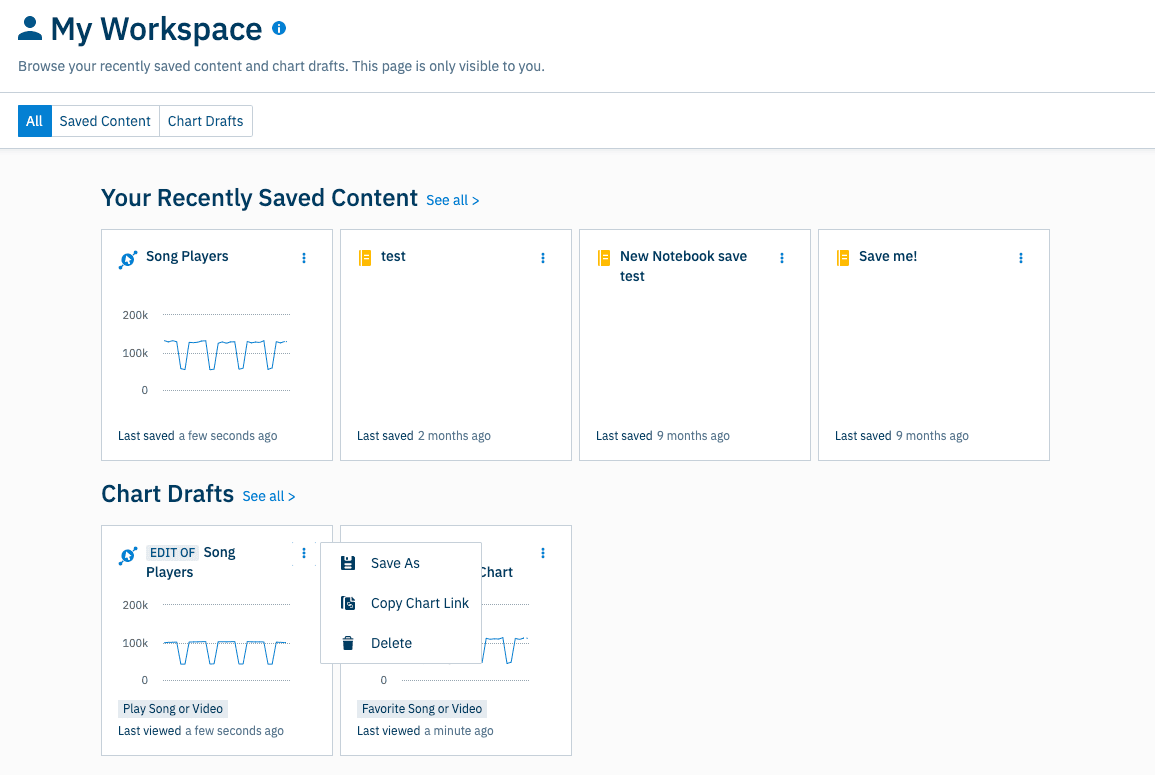Screen dimensions: 1155x775
Task: Open three-dot menu on Save me! card
Action: [x=1021, y=258]
